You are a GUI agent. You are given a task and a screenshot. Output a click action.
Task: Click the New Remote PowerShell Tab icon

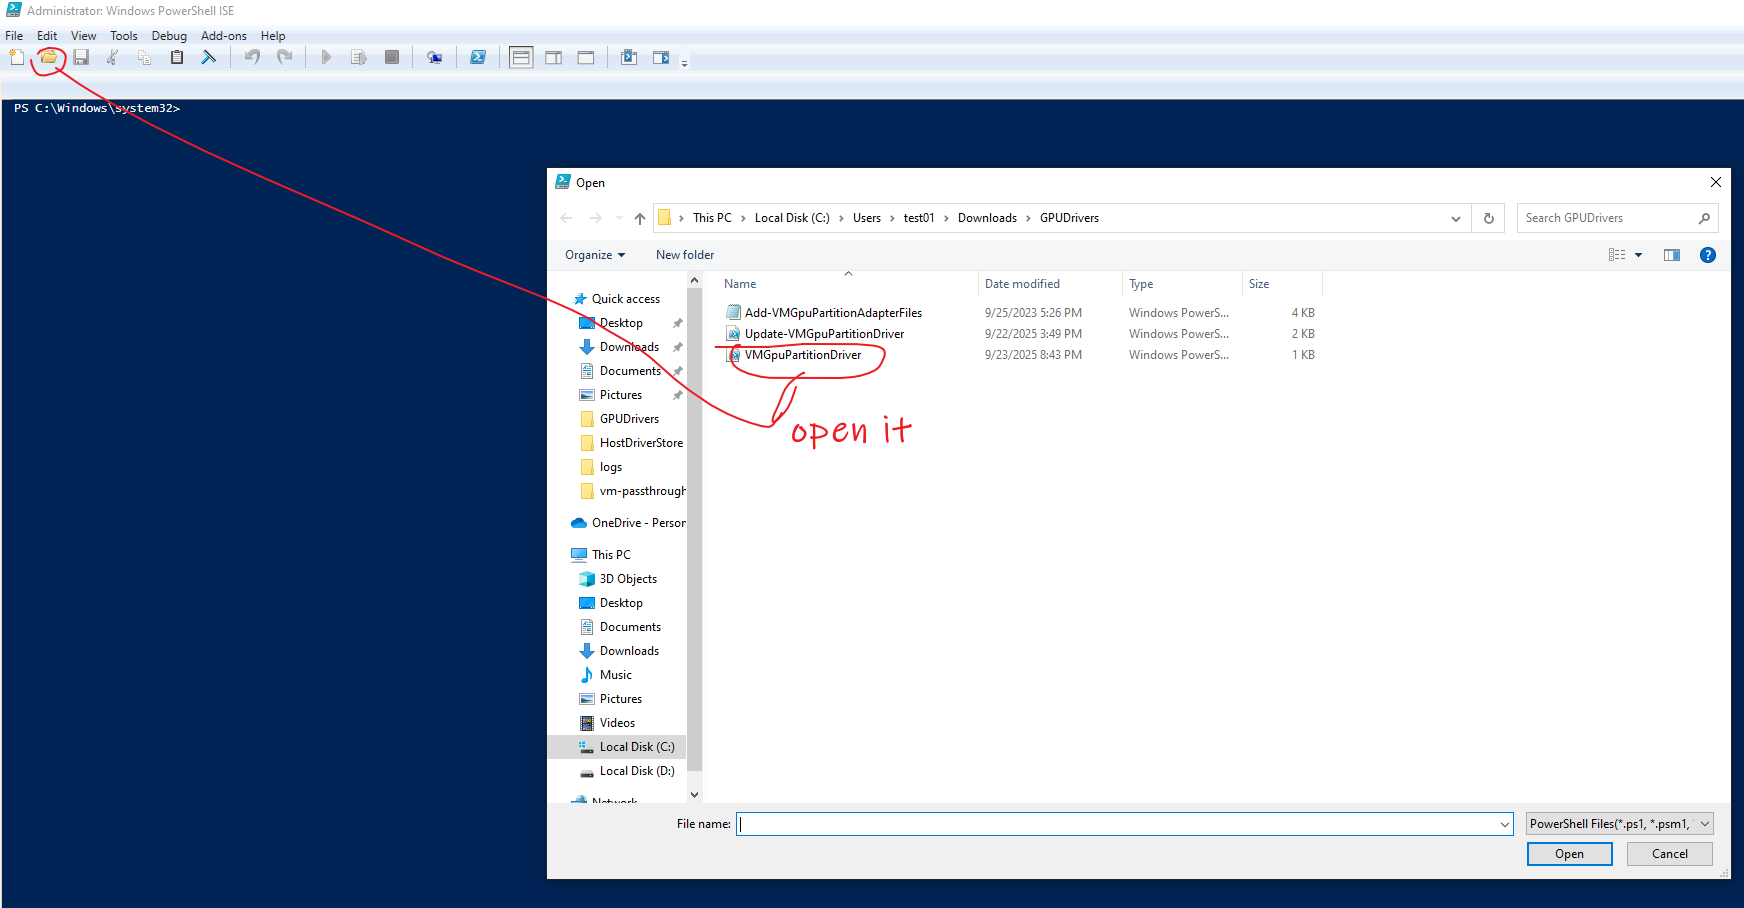[434, 57]
